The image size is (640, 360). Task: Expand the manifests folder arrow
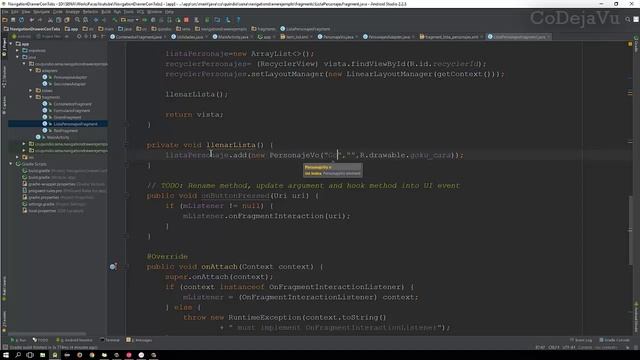[x=18, y=51]
